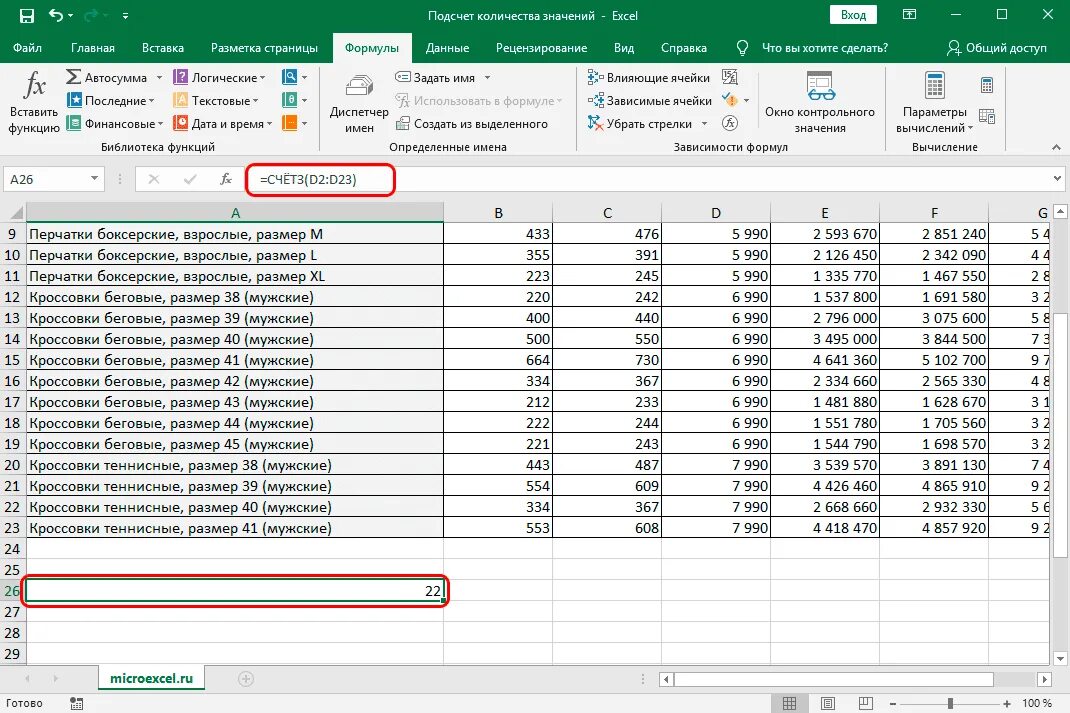Click Задать имя define name
1070x713 pixels.
coord(436,77)
